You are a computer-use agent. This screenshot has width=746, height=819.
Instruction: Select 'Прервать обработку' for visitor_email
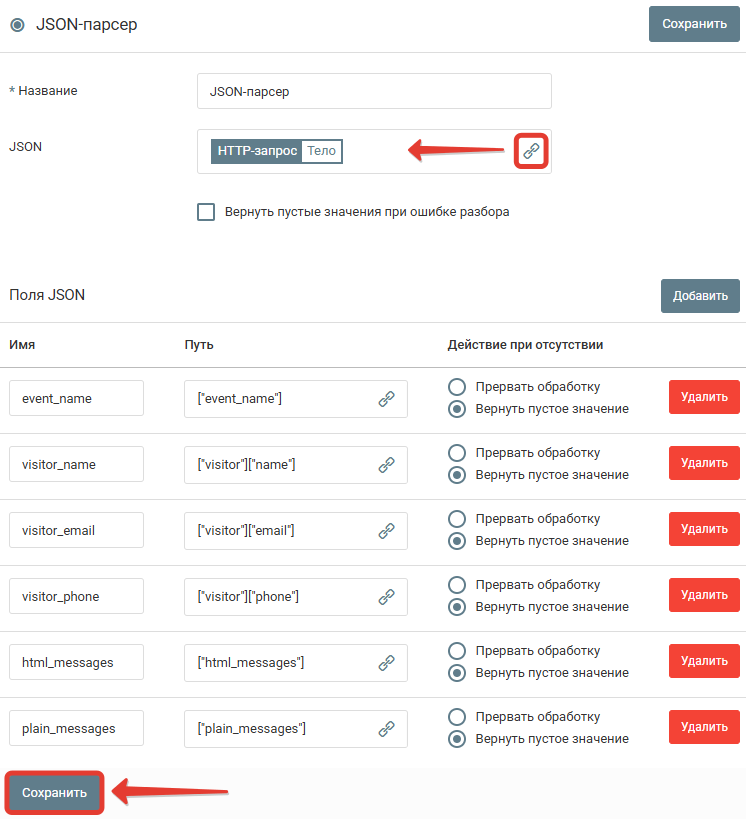click(x=457, y=519)
